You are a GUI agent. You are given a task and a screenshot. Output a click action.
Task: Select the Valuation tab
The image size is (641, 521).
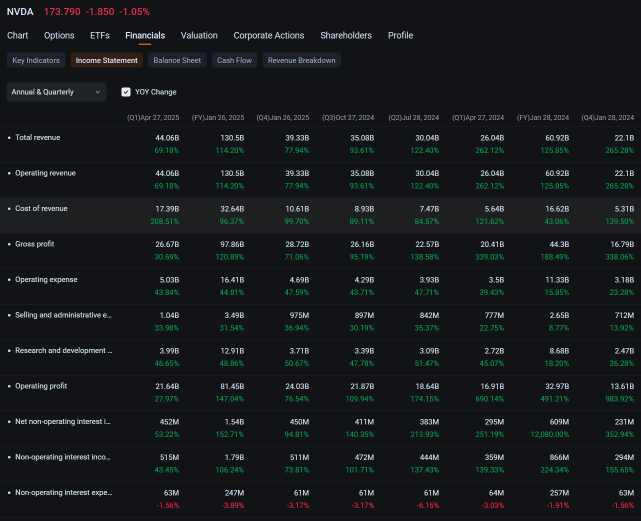(x=199, y=36)
